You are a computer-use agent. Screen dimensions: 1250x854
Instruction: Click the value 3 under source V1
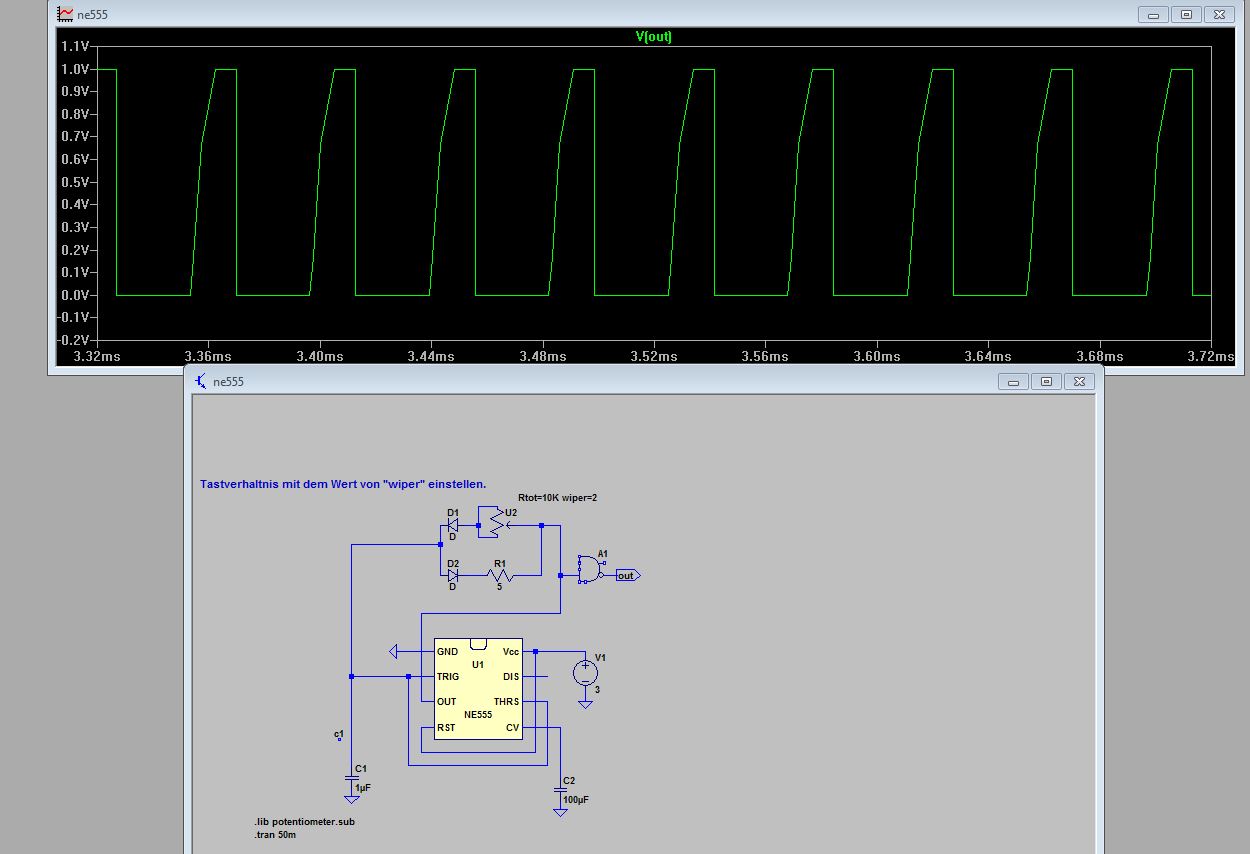pos(597,689)
